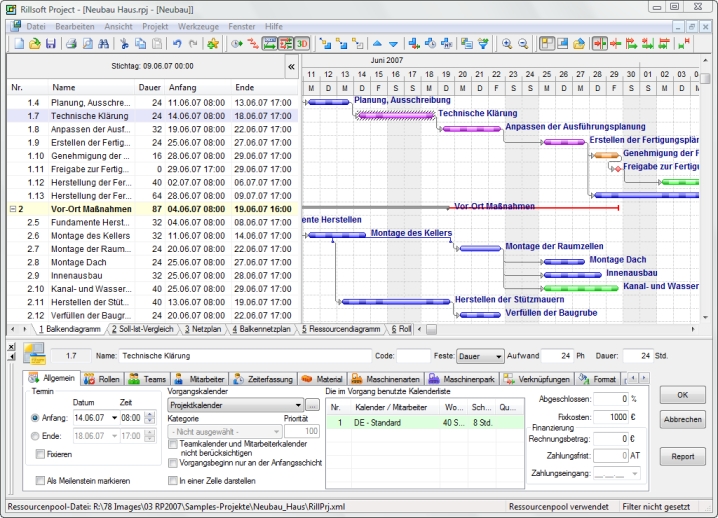Screen dimensions: 718x518
Task: Check 'Als Meilenstein markieren'
Action: 40,480
